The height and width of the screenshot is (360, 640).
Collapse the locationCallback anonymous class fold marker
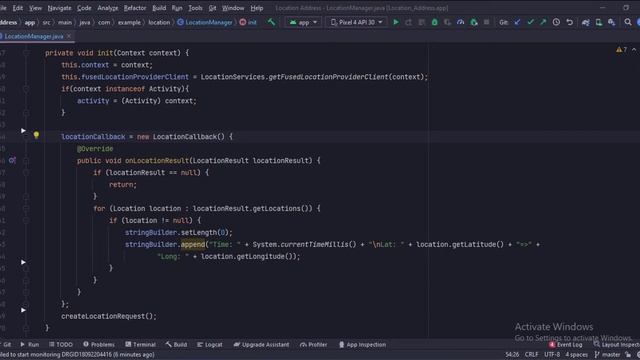coord(26,137)
